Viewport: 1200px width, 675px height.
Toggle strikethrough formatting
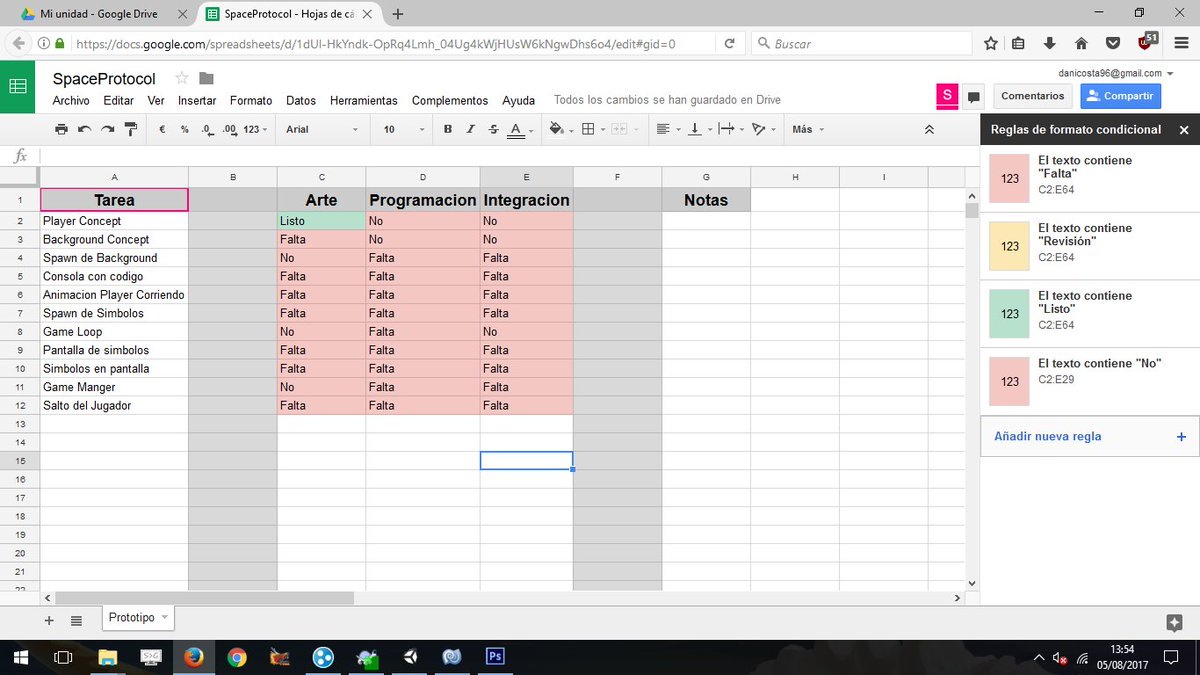[x=494, y=128]
